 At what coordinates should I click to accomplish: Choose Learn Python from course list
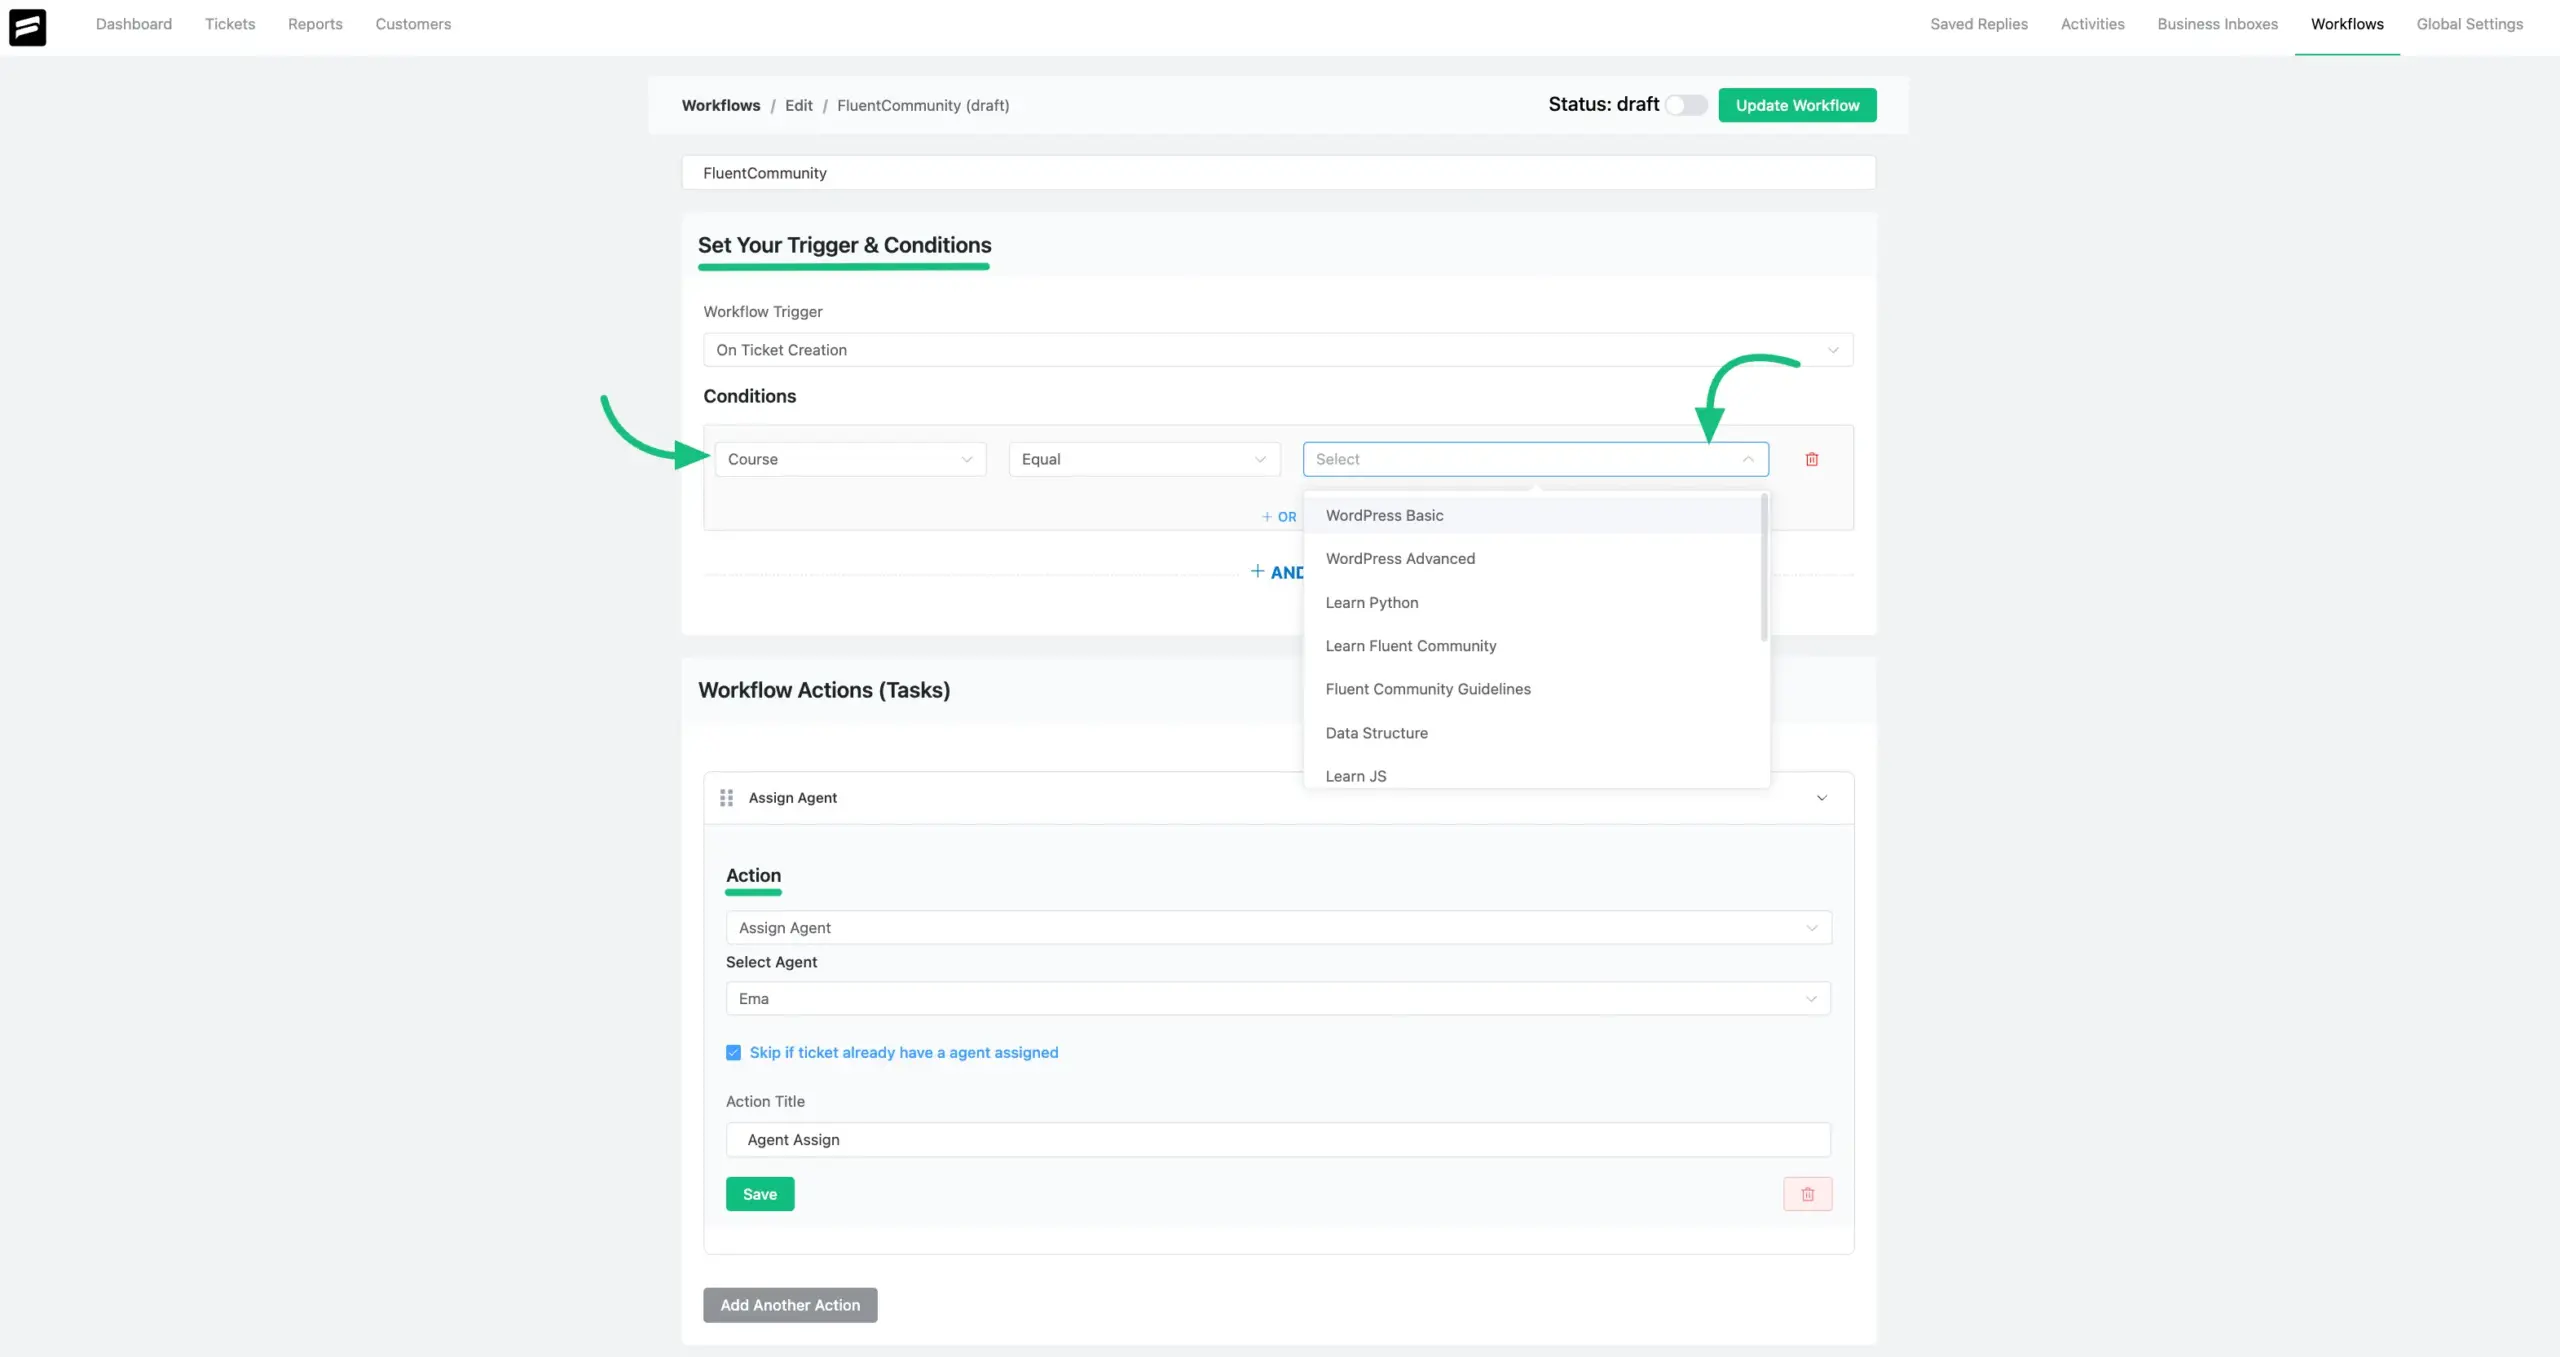1371,602
